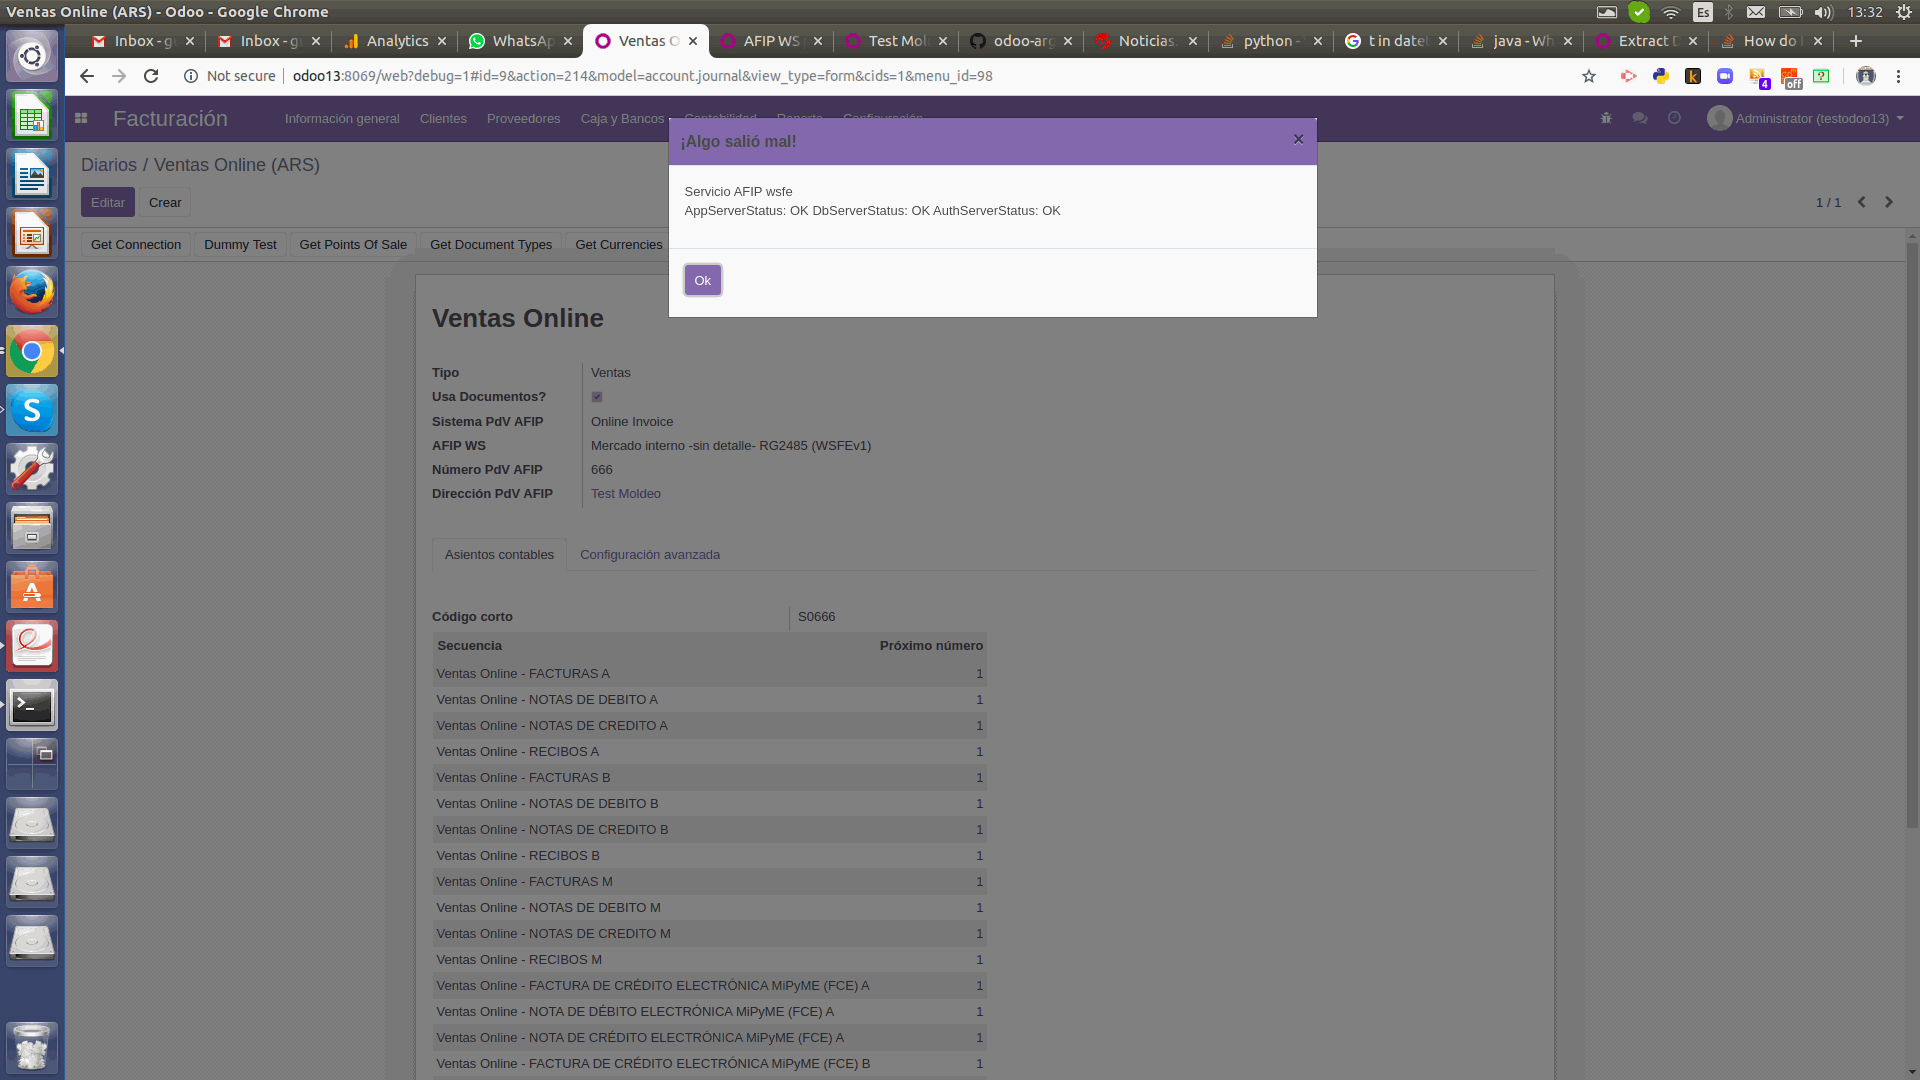Open Trash from the launcher

(x=32, y=1047)
